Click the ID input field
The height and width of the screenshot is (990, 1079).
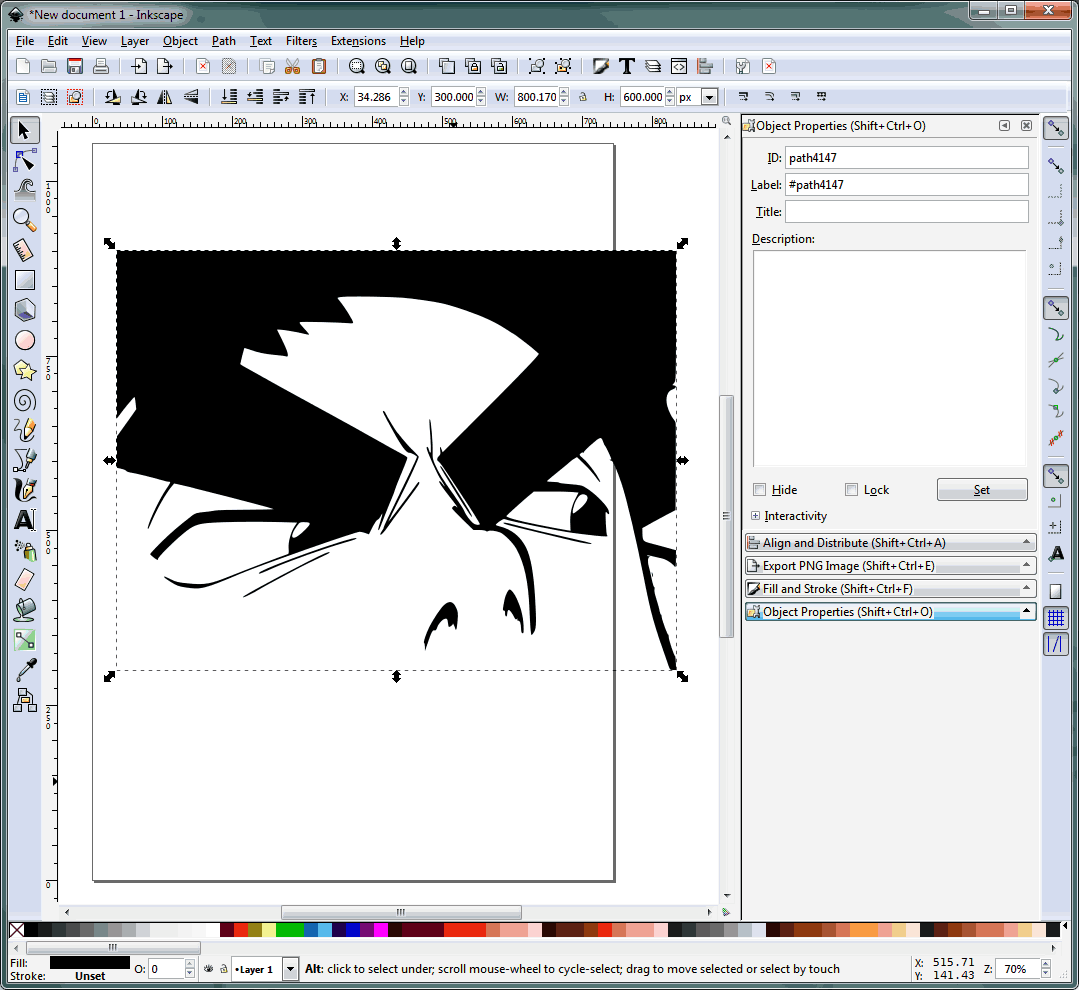906,158
